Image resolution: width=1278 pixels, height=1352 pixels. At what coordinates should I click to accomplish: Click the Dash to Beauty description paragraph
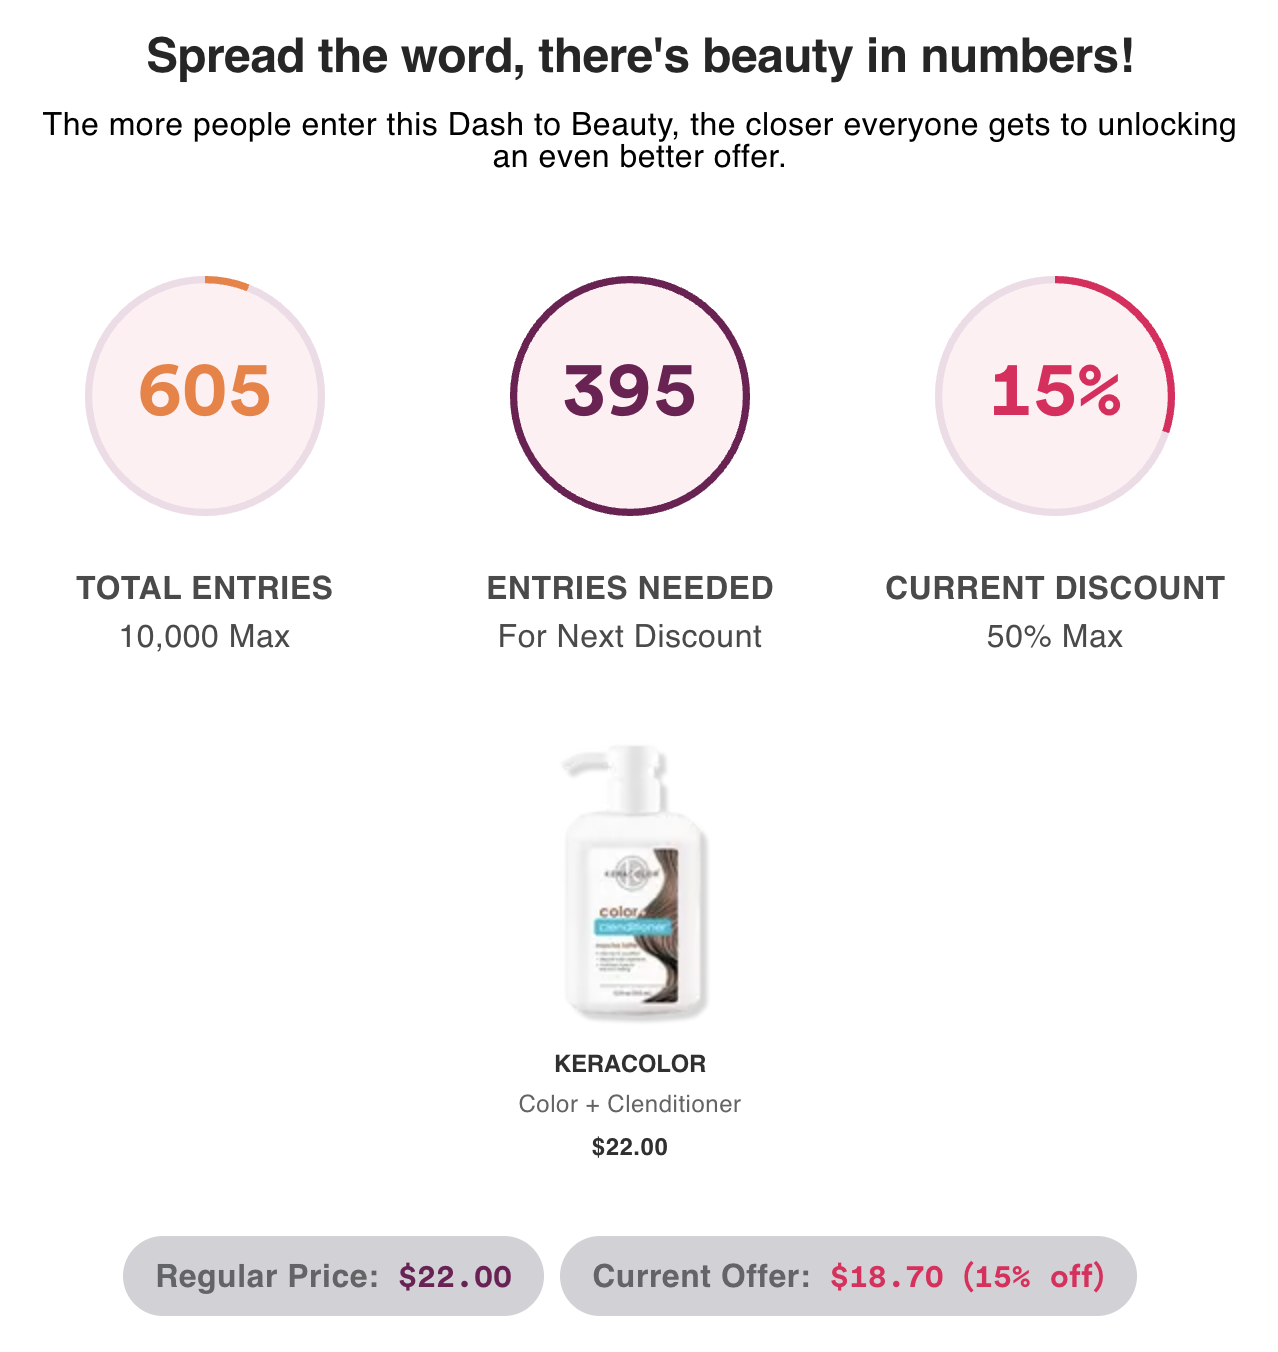pyautogui.click(x=640, y=140)
